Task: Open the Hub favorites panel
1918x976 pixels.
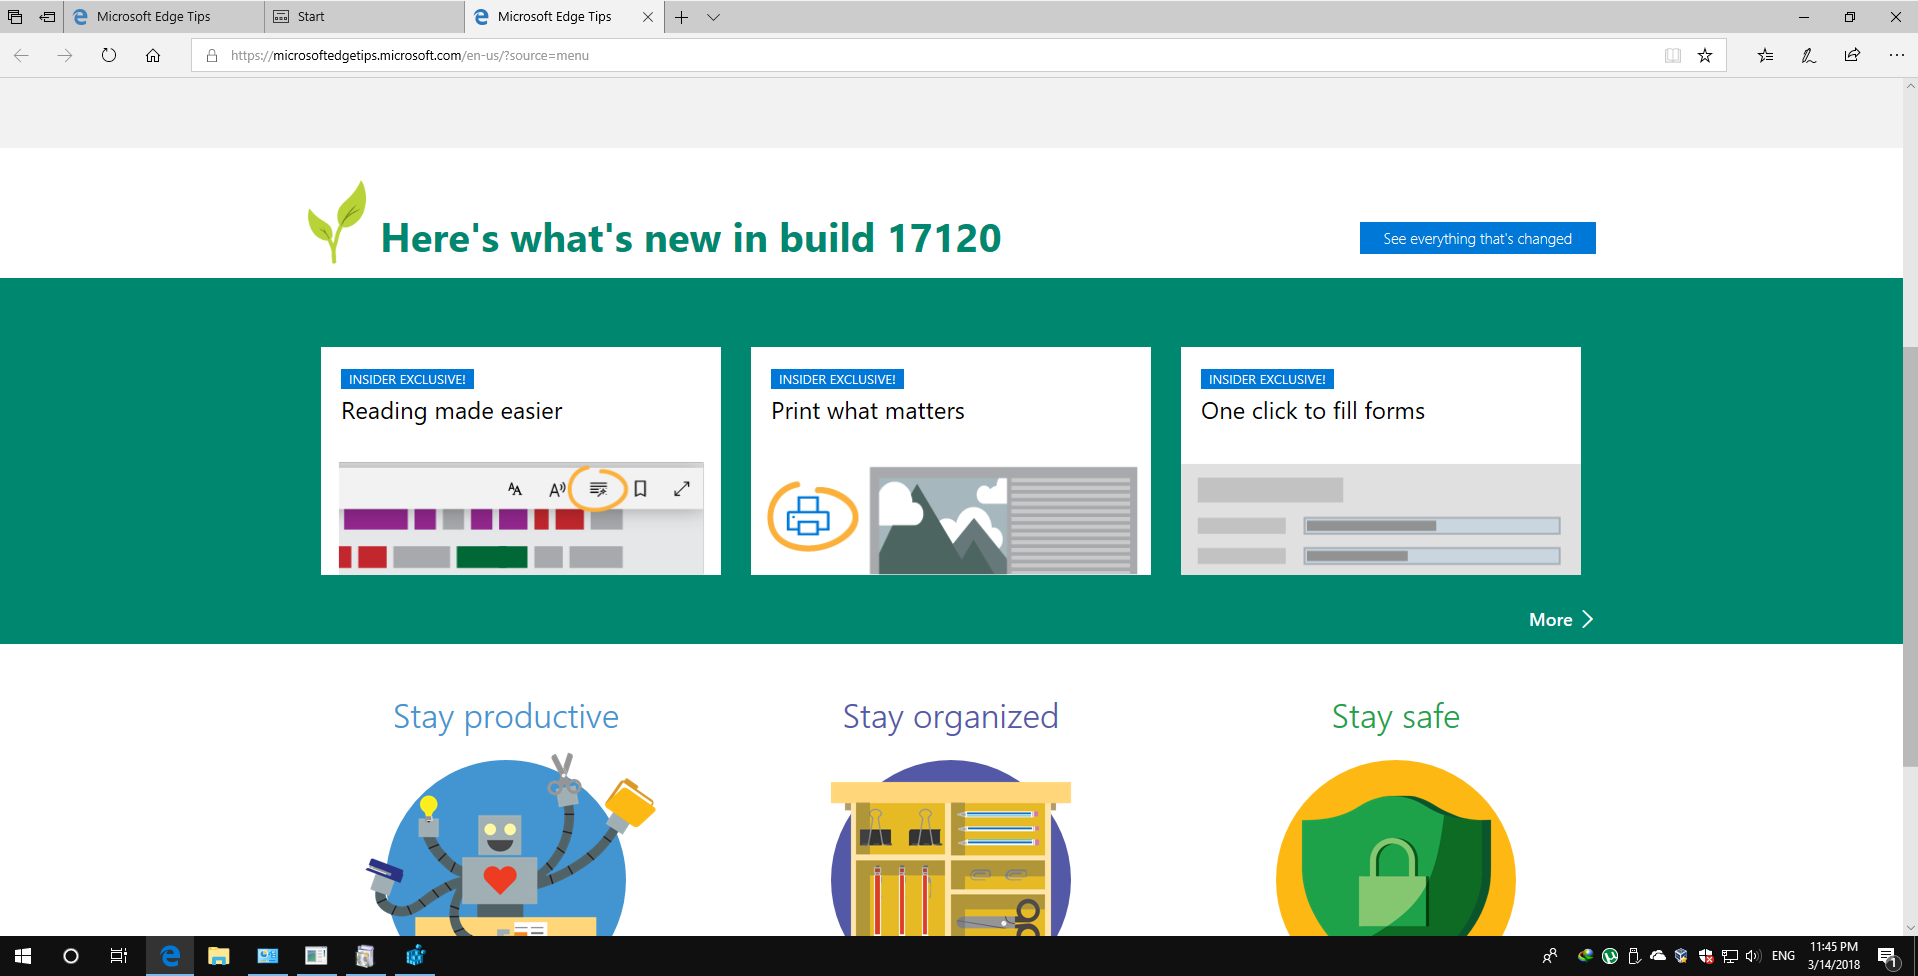Action: pyautogui.click(x=1765, y=55)
